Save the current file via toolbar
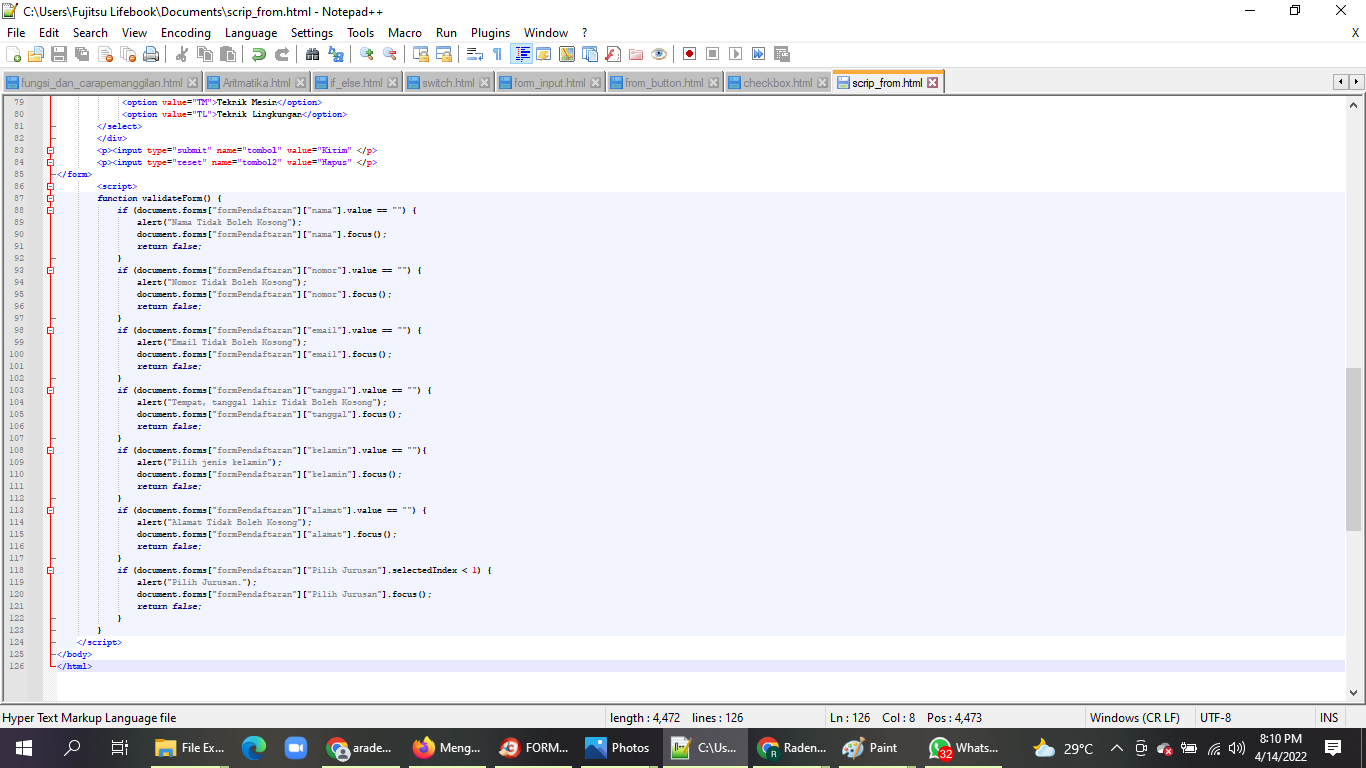 [x=59, y=54]
